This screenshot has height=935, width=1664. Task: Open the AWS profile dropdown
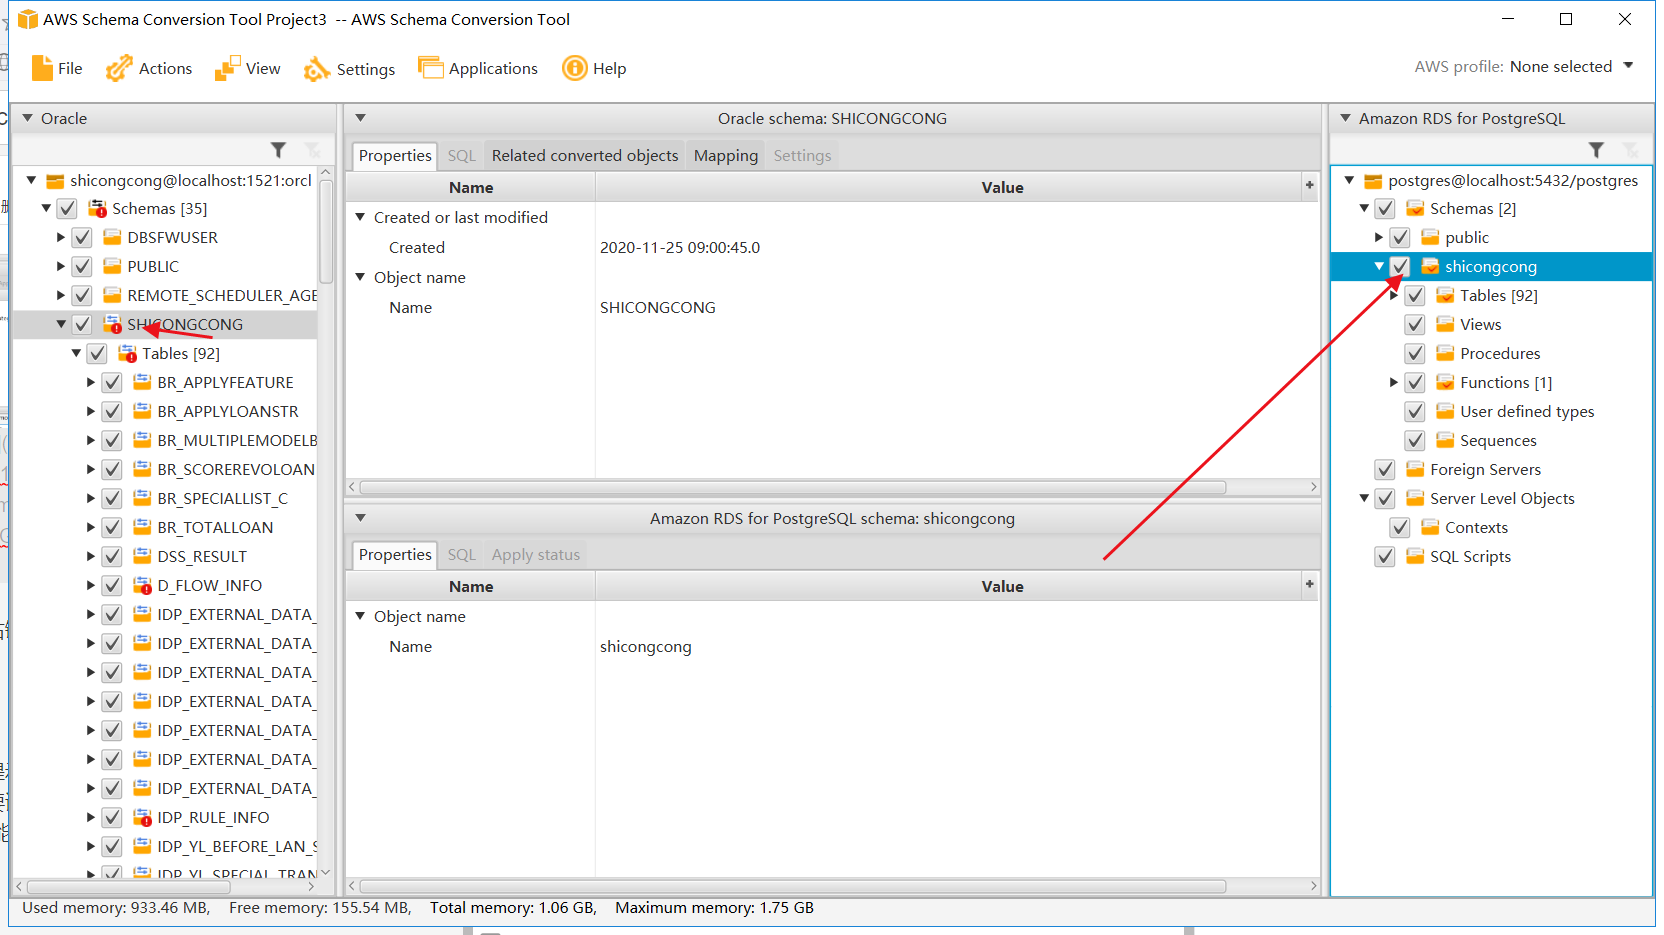click(1628, 66)
